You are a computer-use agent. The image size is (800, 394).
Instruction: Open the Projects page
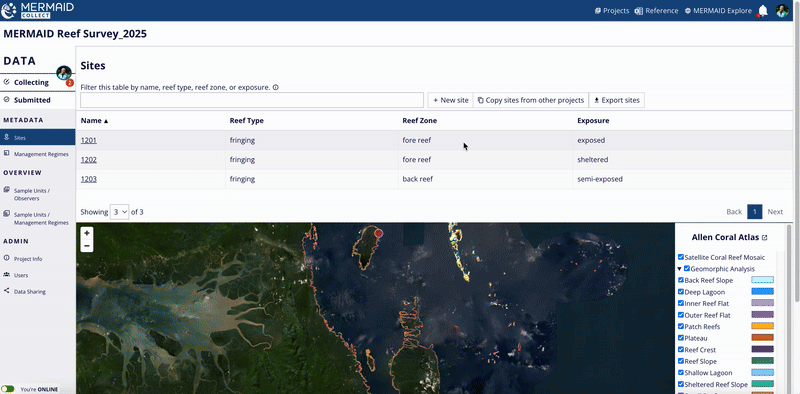pos(612,11)
